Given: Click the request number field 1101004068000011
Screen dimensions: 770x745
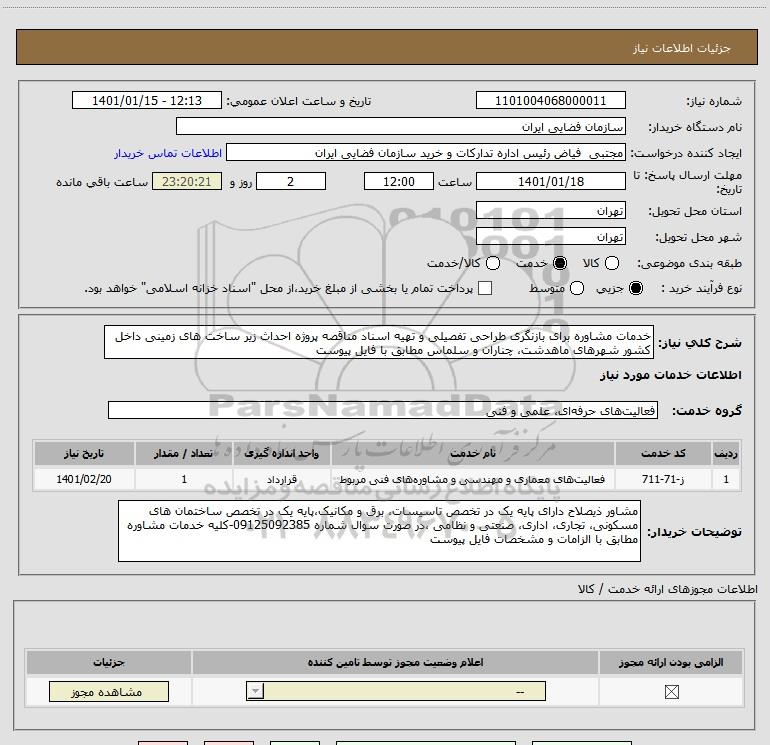Looking at the screenshot, I should (550, 100).
